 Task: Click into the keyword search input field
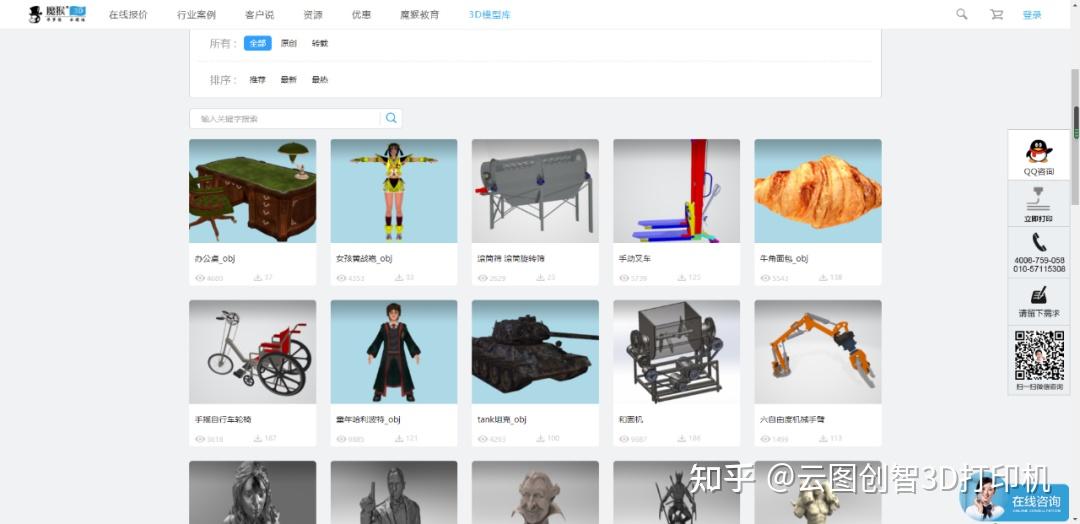[x=284, y=118]
